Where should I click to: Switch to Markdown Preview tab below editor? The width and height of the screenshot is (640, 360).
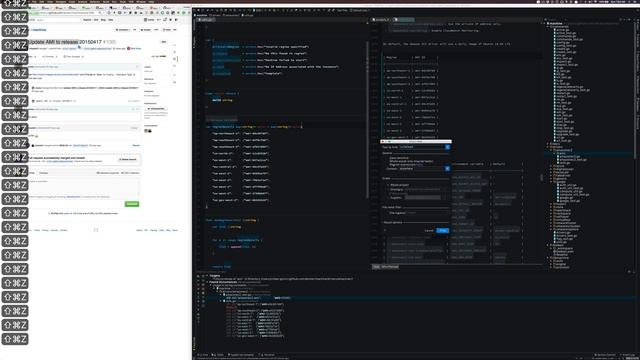(x=390, y=267)
